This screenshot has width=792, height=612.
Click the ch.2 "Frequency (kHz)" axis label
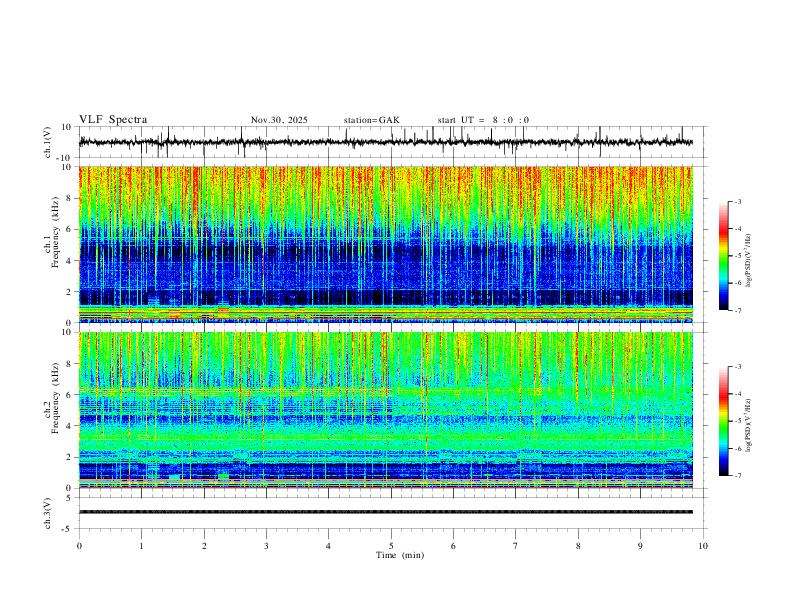[55, 398]
